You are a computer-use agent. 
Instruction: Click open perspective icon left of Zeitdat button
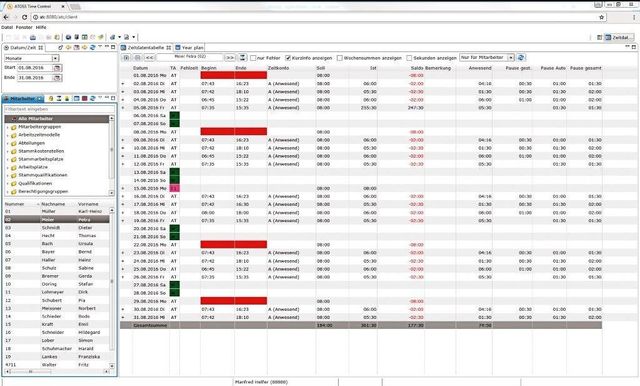pyautogui.click(x=600, y=37)
